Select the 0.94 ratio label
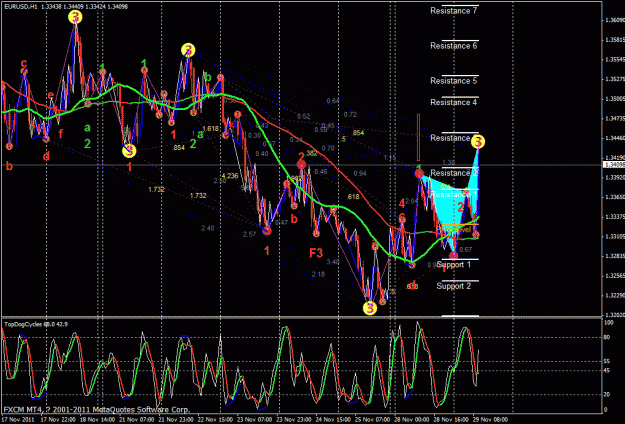Screen dimensions: 625x424 coord(360,173)
